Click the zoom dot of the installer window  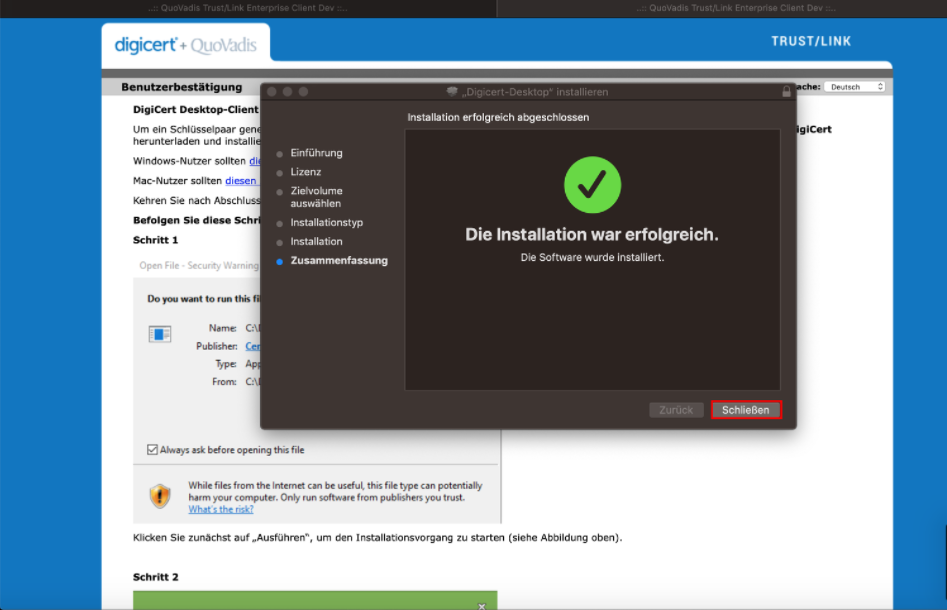(303, 92)
